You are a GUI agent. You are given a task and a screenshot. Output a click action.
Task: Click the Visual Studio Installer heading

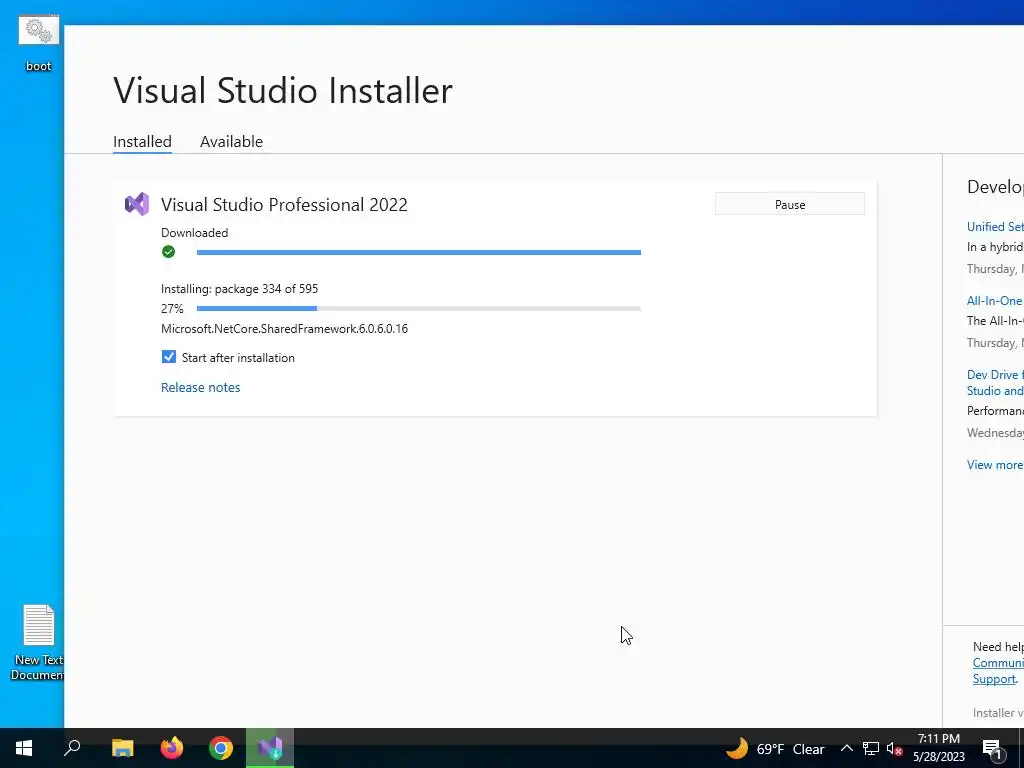tap(283, 90)
